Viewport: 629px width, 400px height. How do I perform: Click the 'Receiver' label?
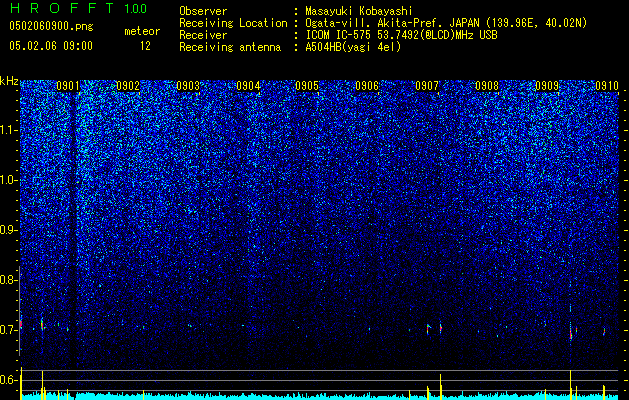[x=203, y=35]
